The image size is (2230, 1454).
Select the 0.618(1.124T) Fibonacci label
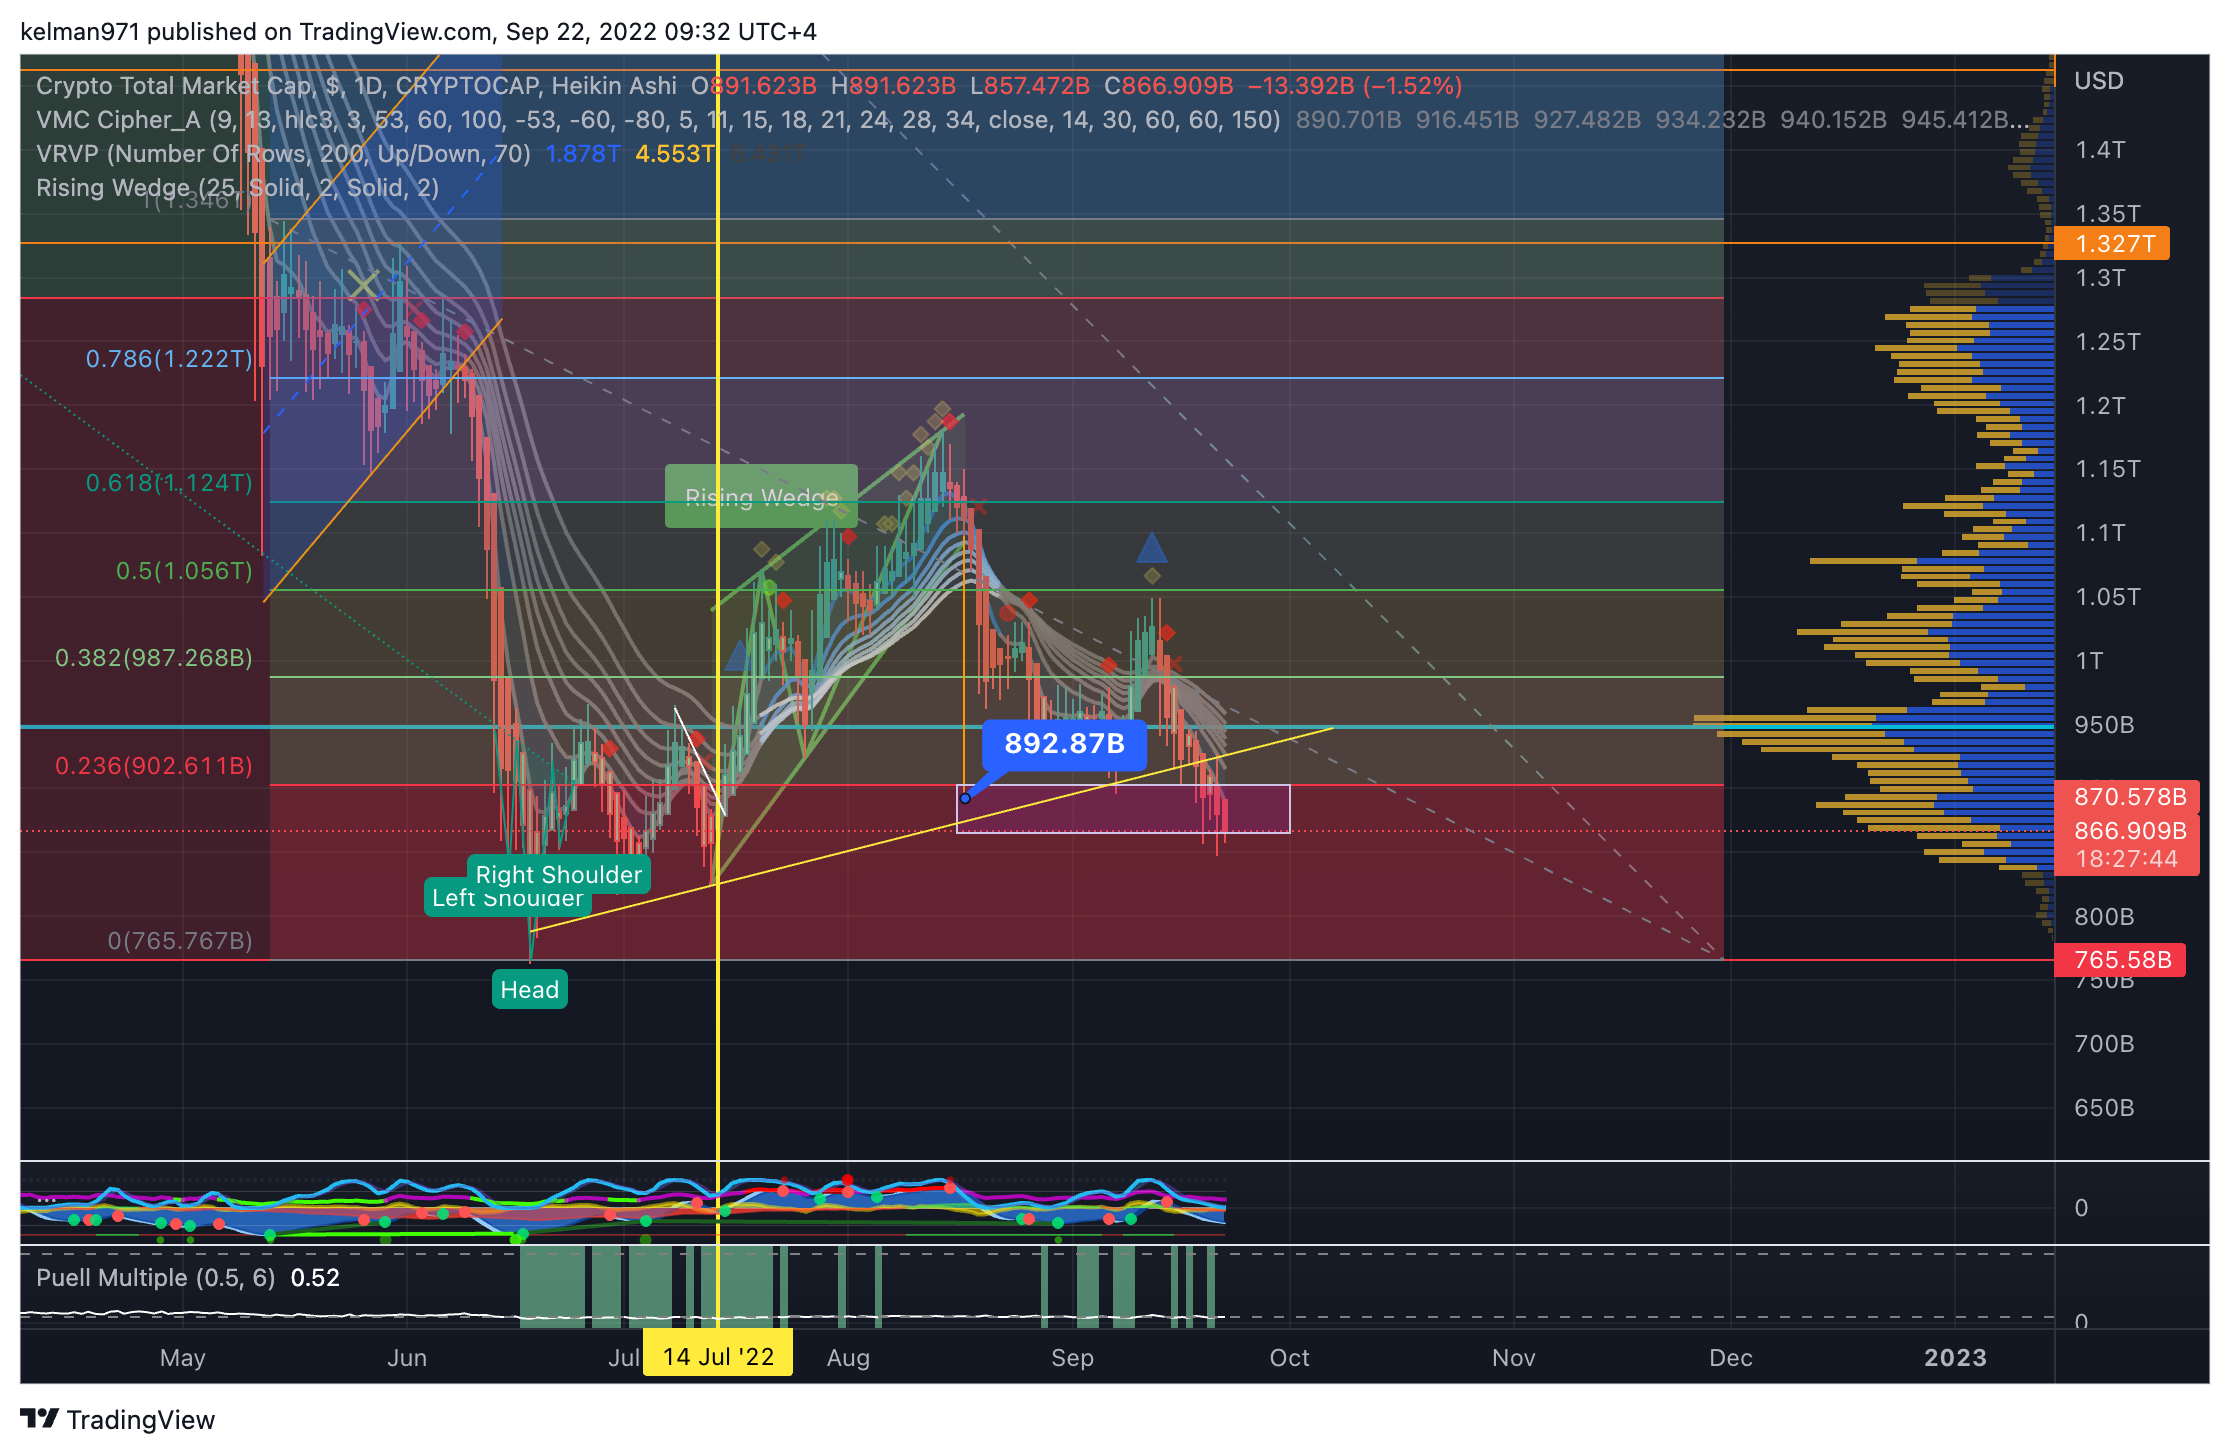point(169,483)
